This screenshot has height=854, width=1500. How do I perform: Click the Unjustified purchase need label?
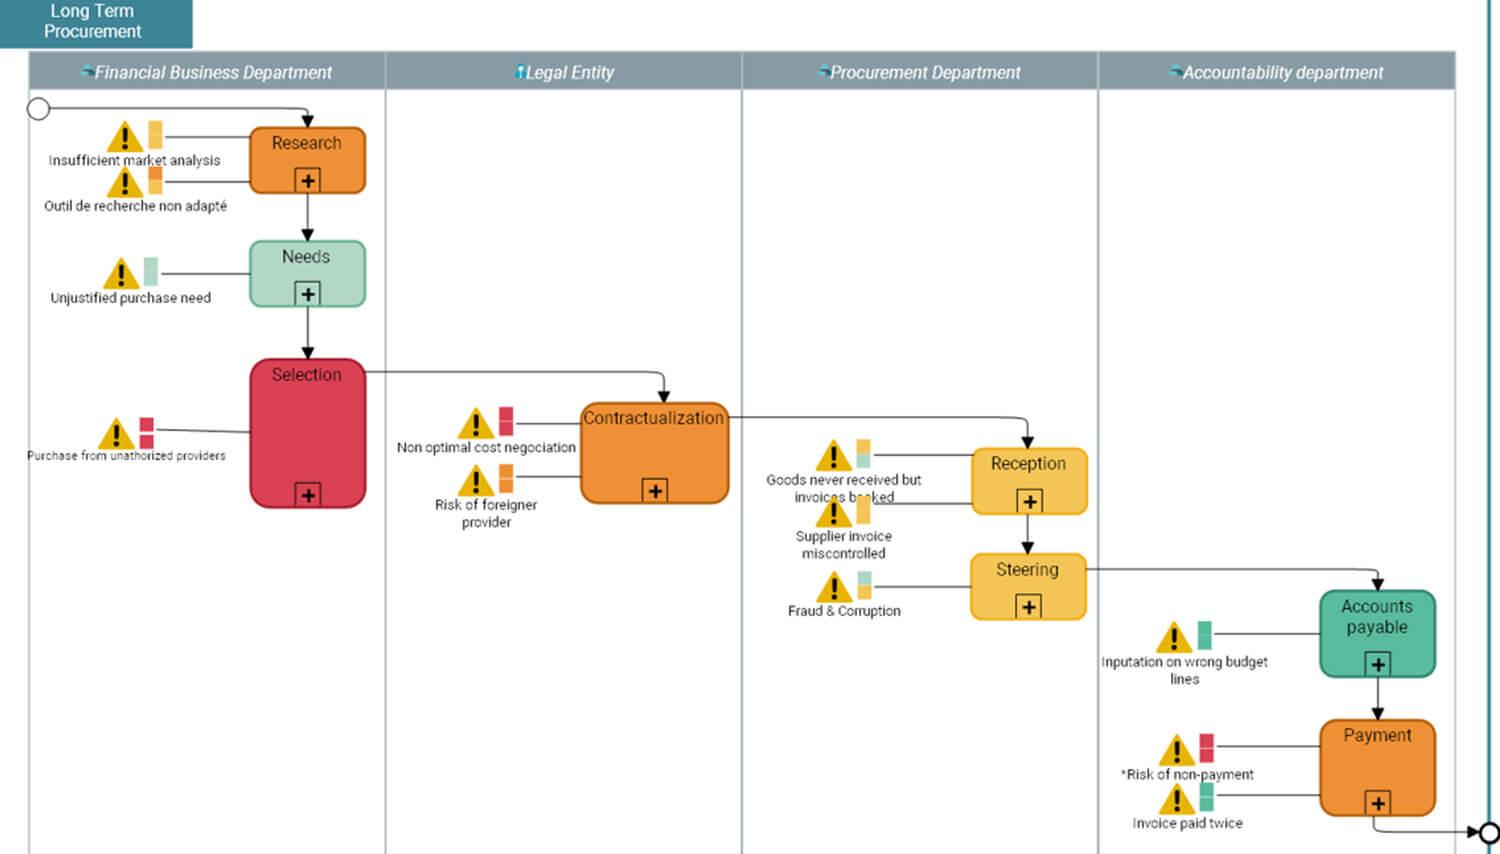click(131, 298)
